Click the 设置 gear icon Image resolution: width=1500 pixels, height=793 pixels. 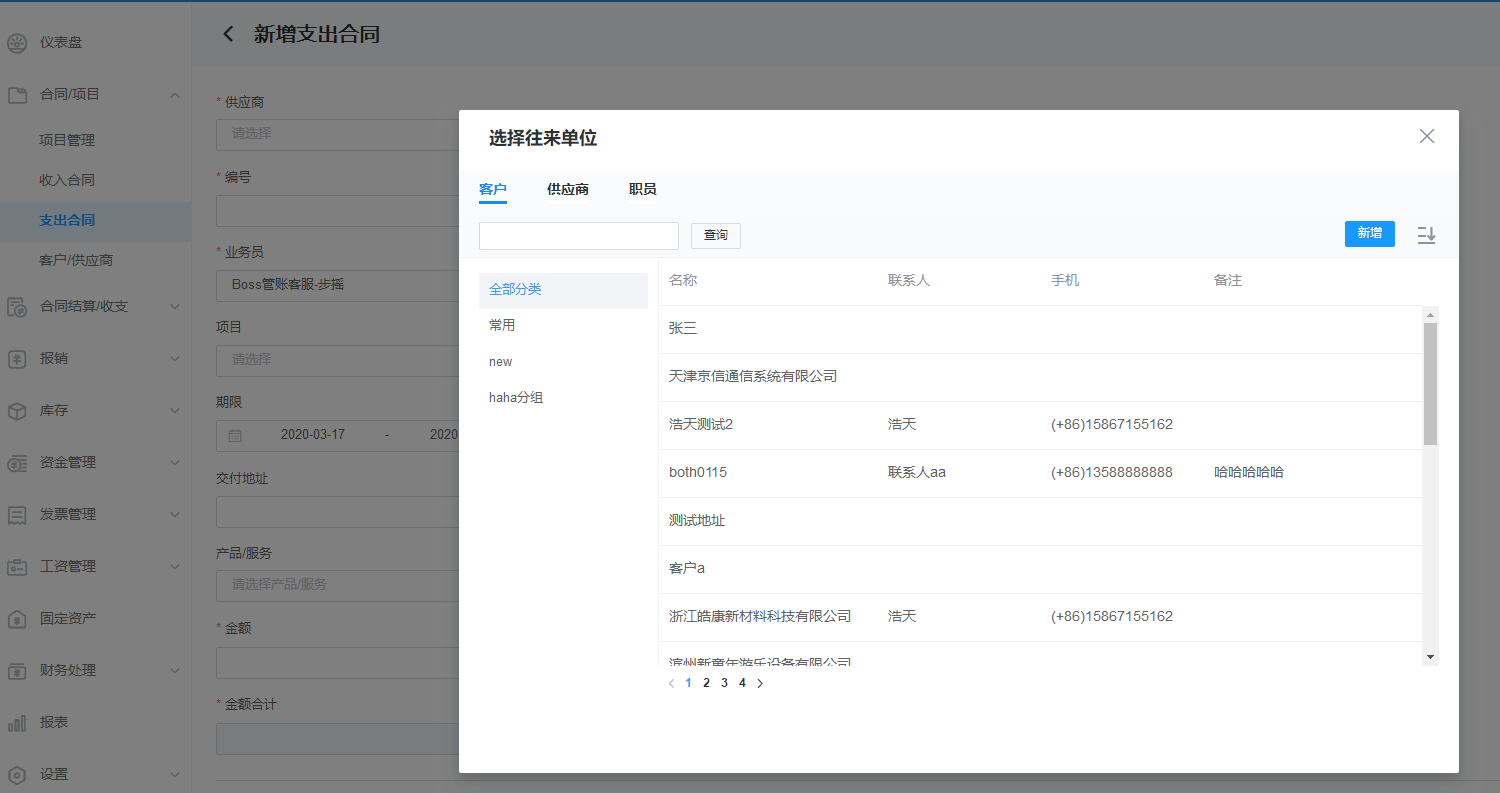(x=17, y=775)
